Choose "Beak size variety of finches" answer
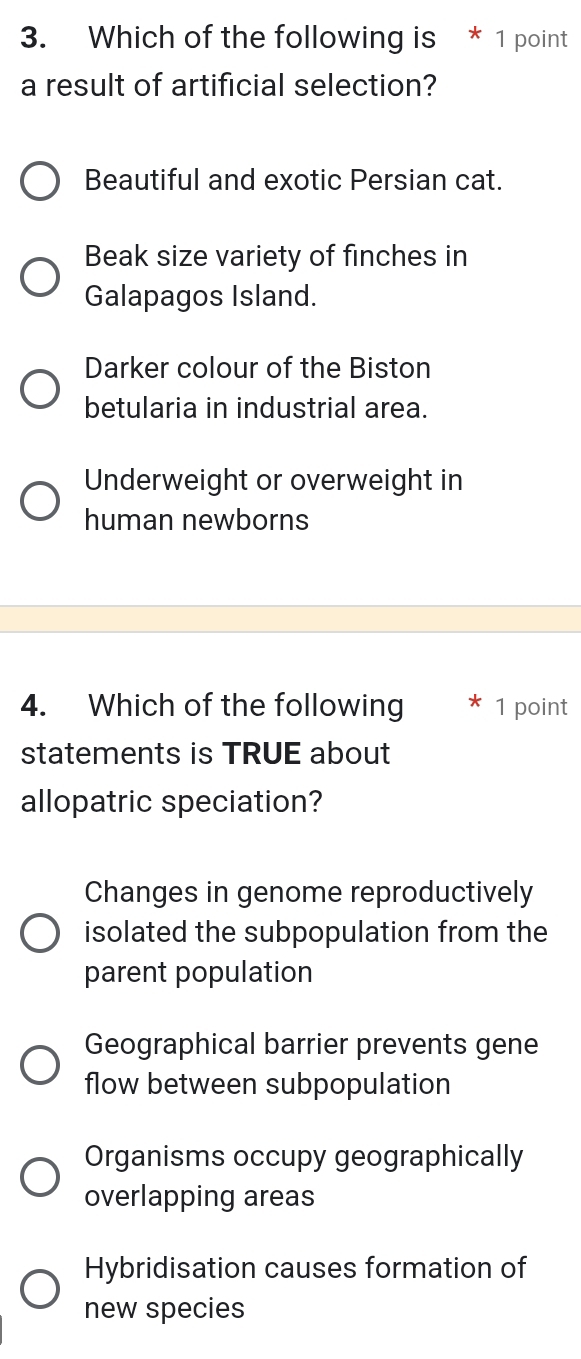Viewport: 581px width, 1359px height. pyautogui.click(x=275, y=276)
